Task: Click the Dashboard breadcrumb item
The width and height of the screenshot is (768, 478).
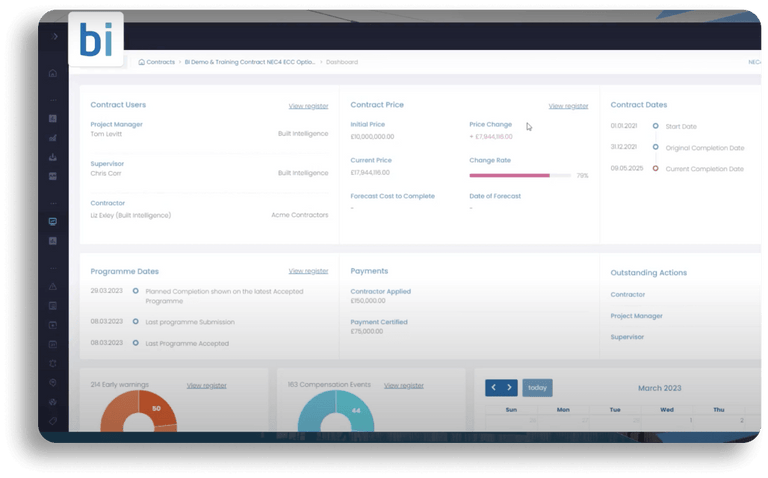Action: [x=342, y=62]
